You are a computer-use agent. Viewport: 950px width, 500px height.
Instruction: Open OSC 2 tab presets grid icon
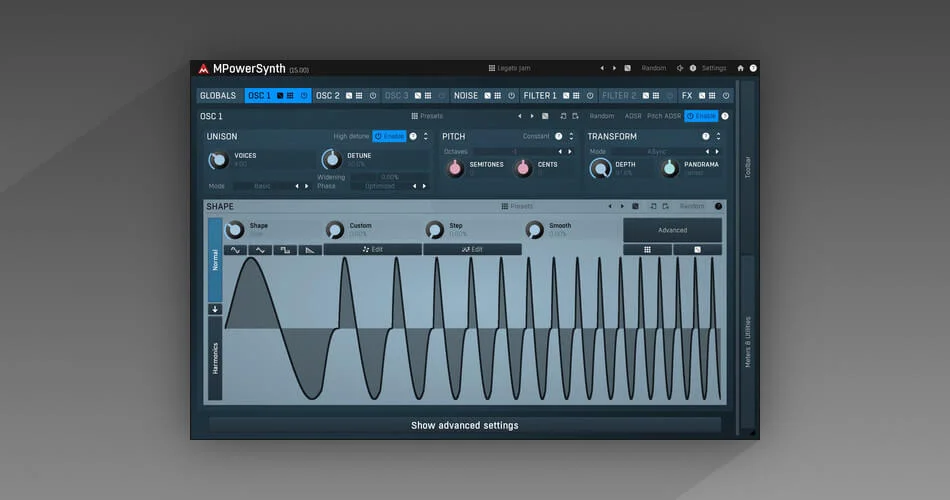359,96
